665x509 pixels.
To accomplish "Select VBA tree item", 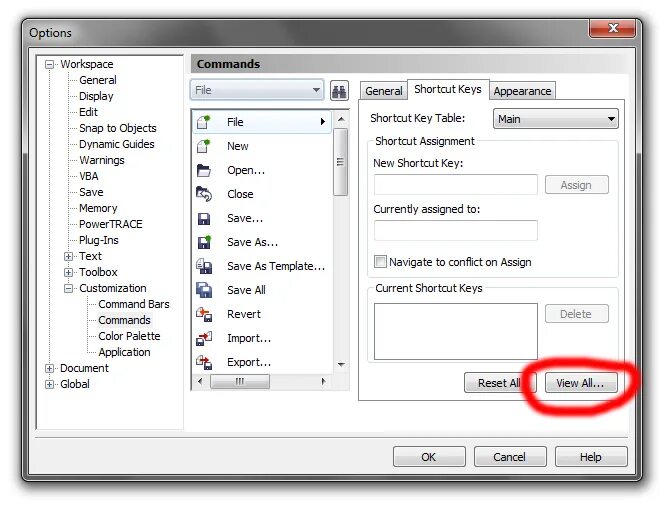I will [x=89, y=176].
